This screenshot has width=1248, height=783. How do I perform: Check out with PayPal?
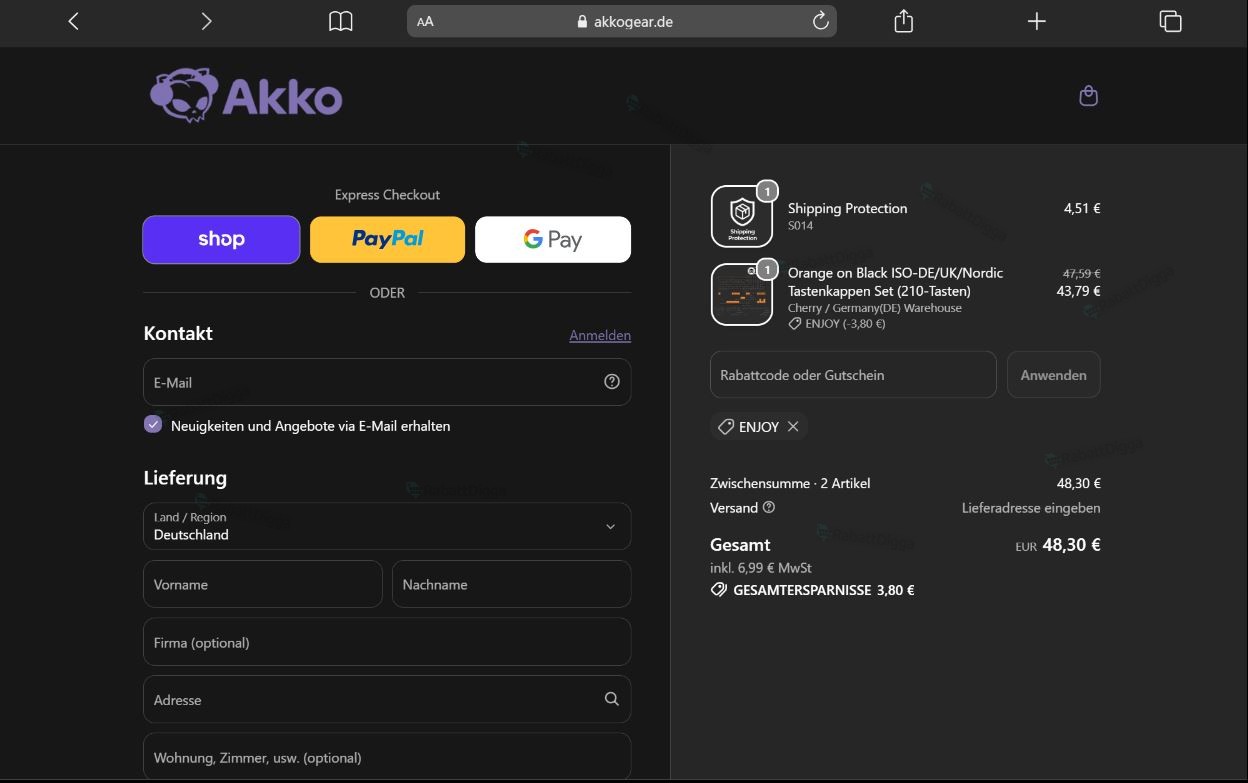tap(387, 240)
